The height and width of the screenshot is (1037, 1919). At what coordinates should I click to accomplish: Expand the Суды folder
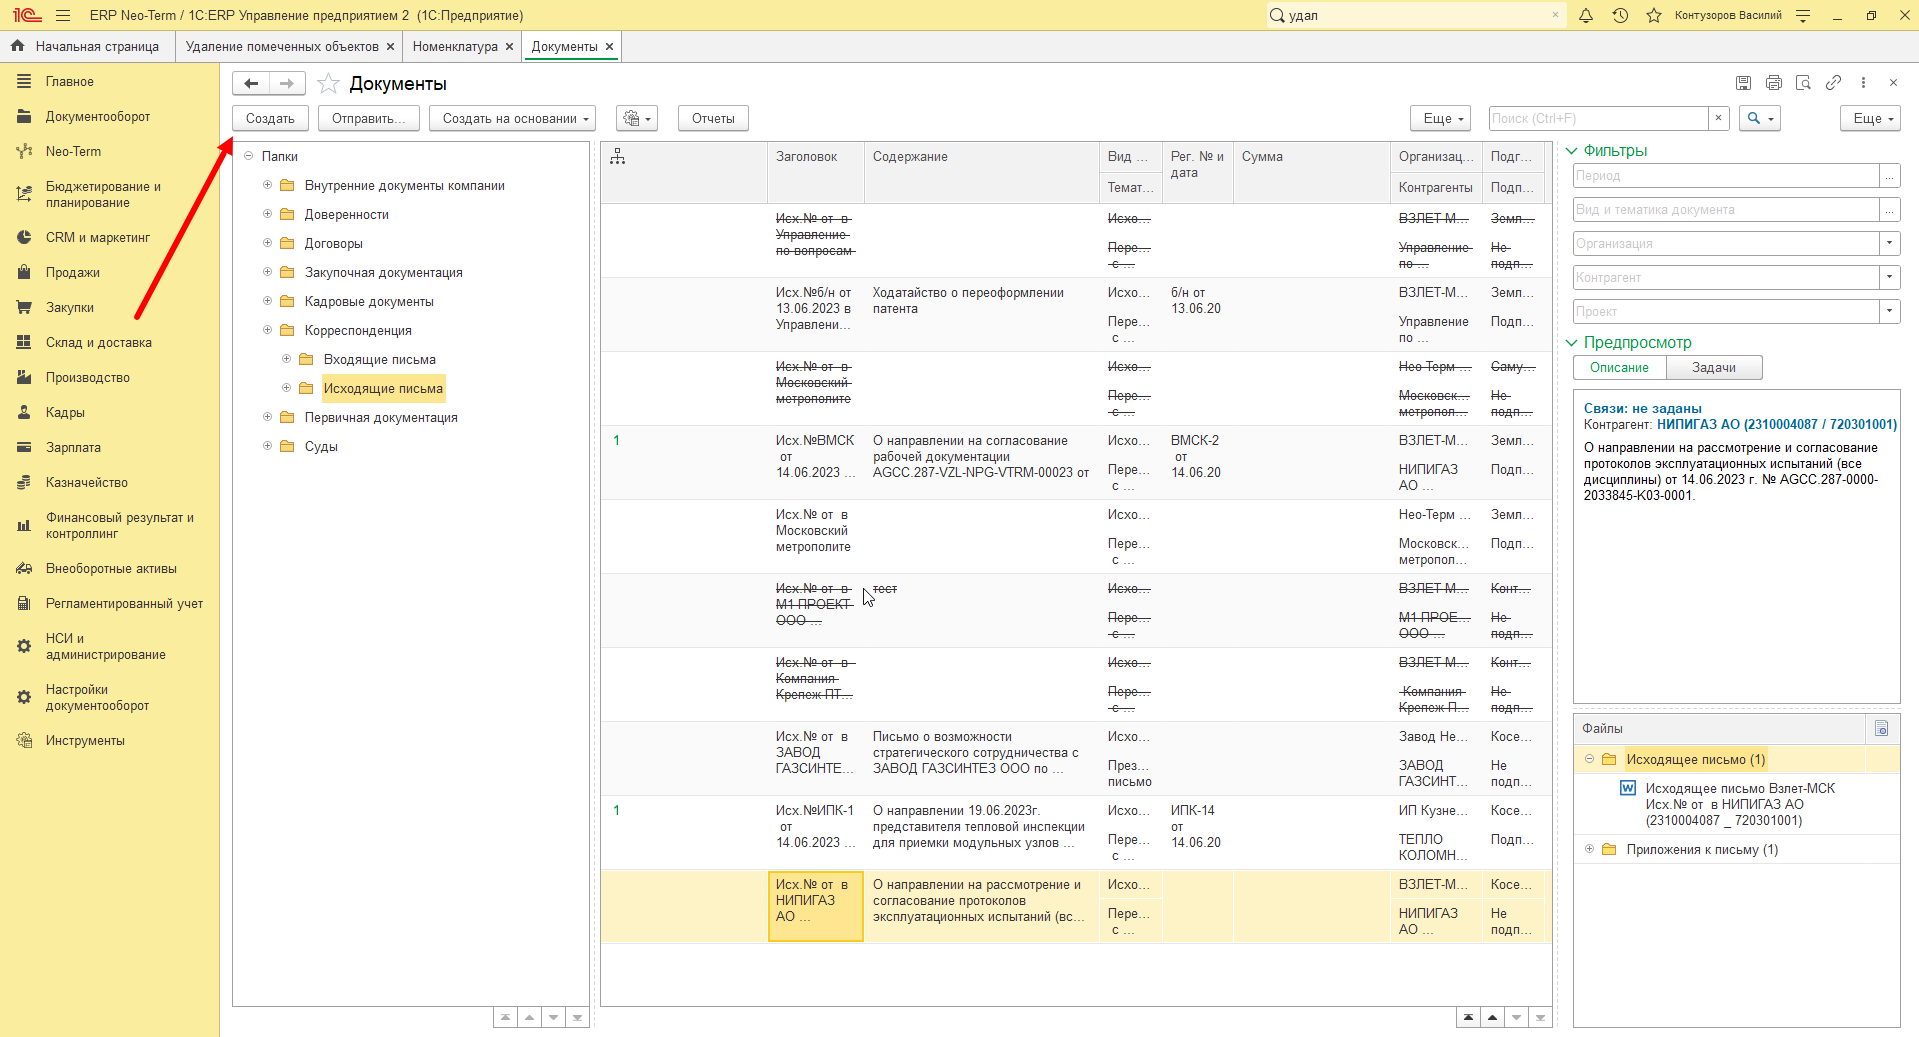tap(267, 446)
